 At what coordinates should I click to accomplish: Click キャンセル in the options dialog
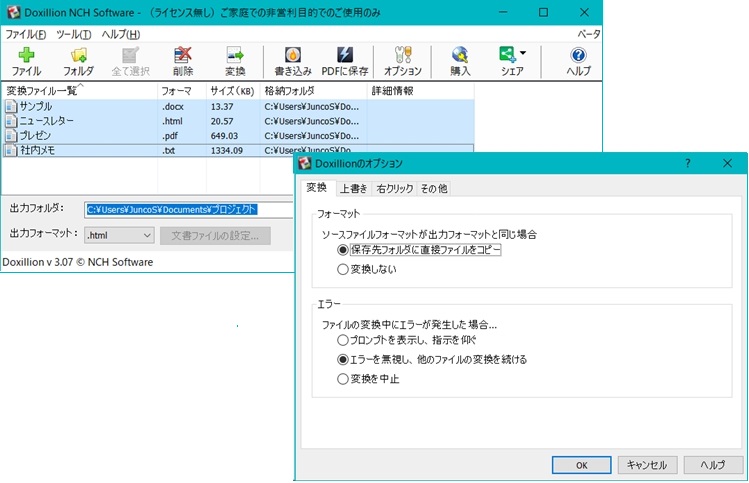point(647,465)
